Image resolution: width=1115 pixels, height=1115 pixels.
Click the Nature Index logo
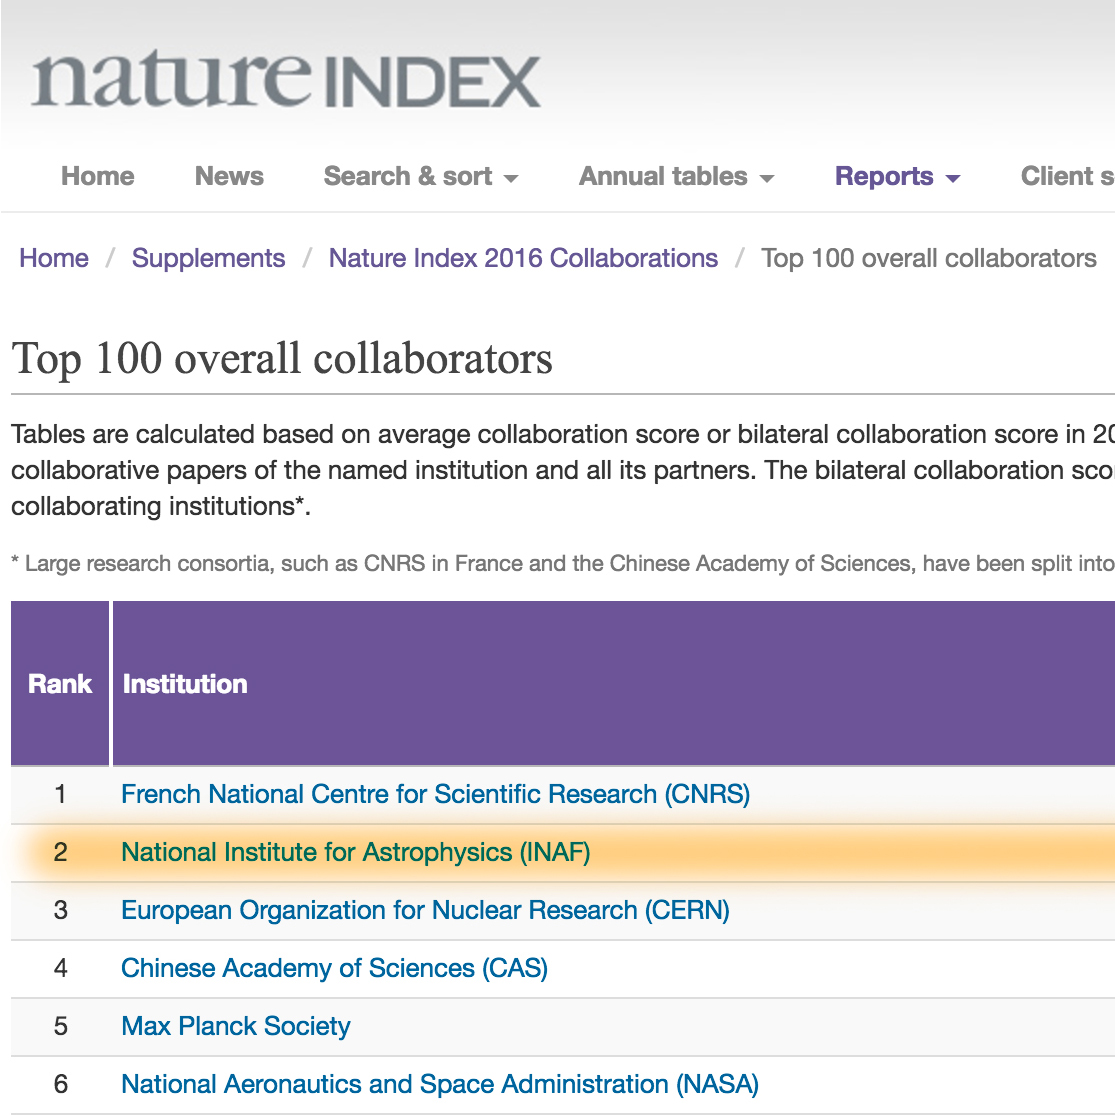pyautogui.click(x=286, y=80)
